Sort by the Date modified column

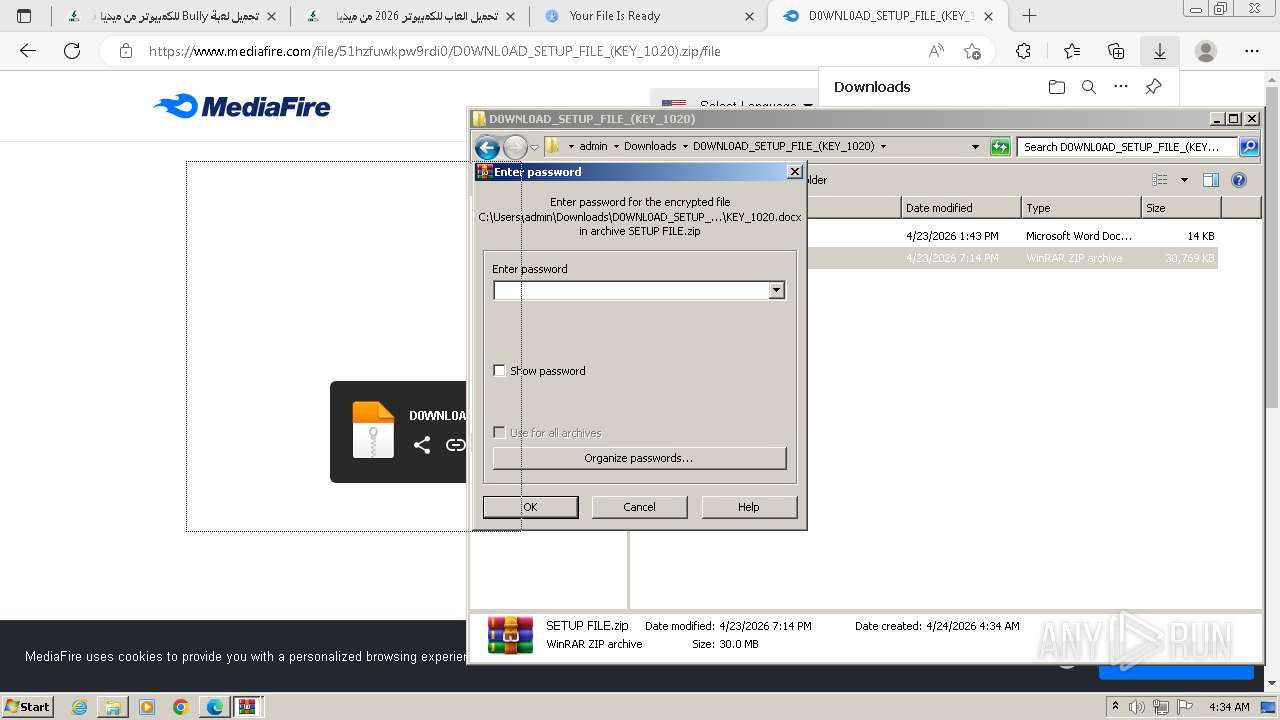point(961,208)
